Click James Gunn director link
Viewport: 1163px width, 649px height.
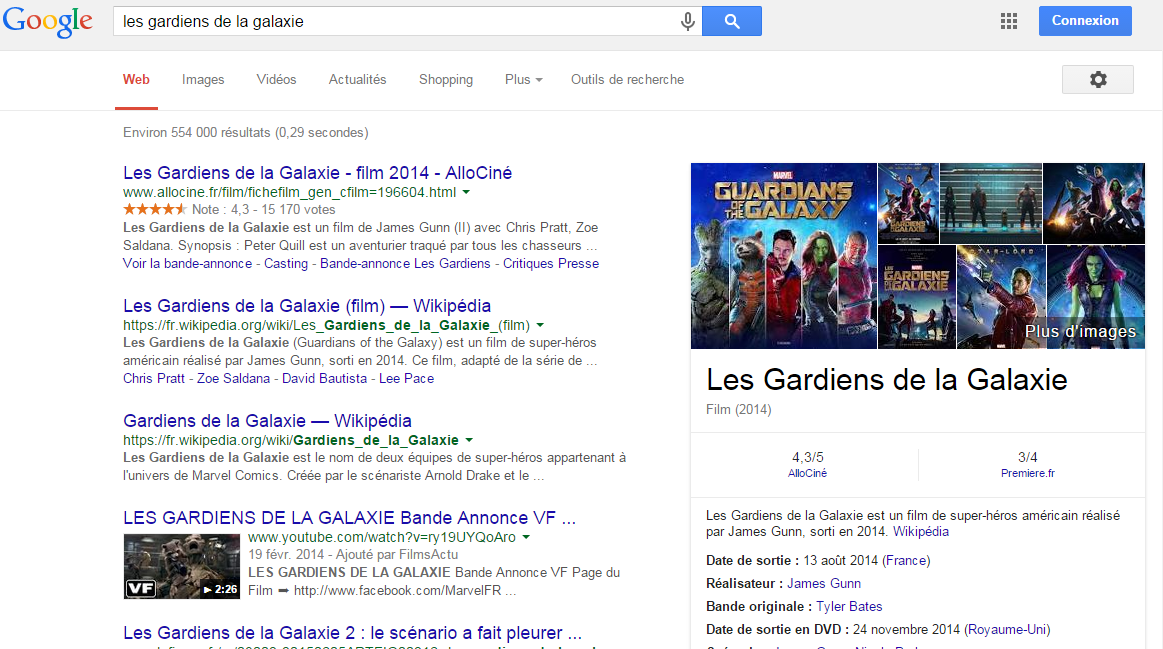click(824, 584)
